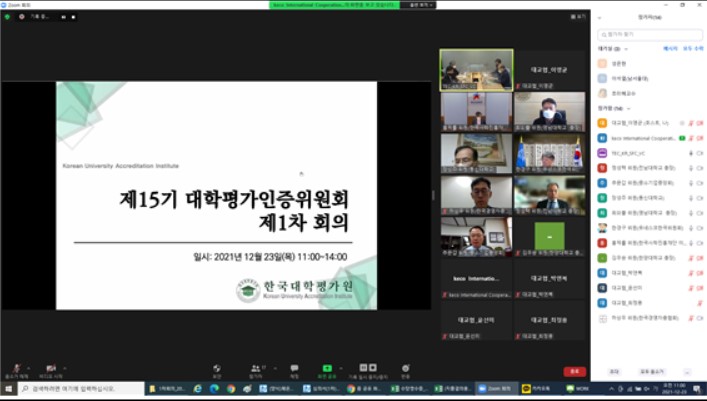Pause the recording at top left
The width and height of the screenshot is (707, 401).
point(65,17)
